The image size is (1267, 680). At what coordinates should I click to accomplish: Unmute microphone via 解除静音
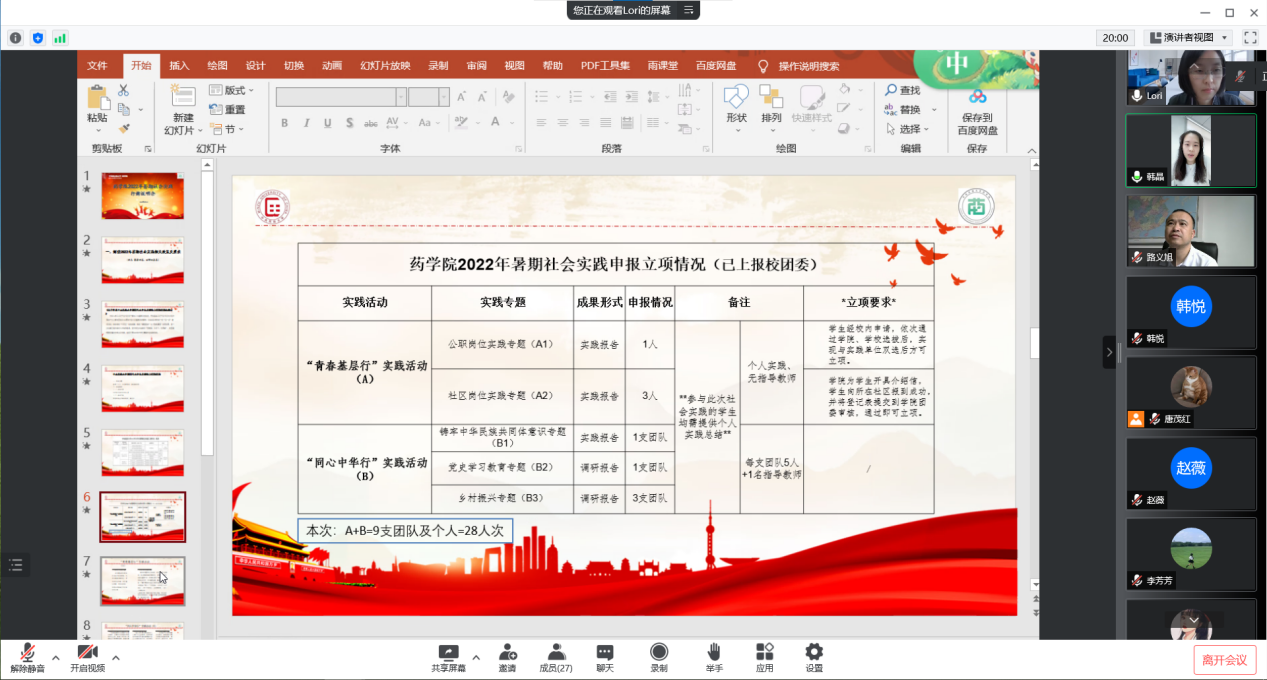coord(28,657)
